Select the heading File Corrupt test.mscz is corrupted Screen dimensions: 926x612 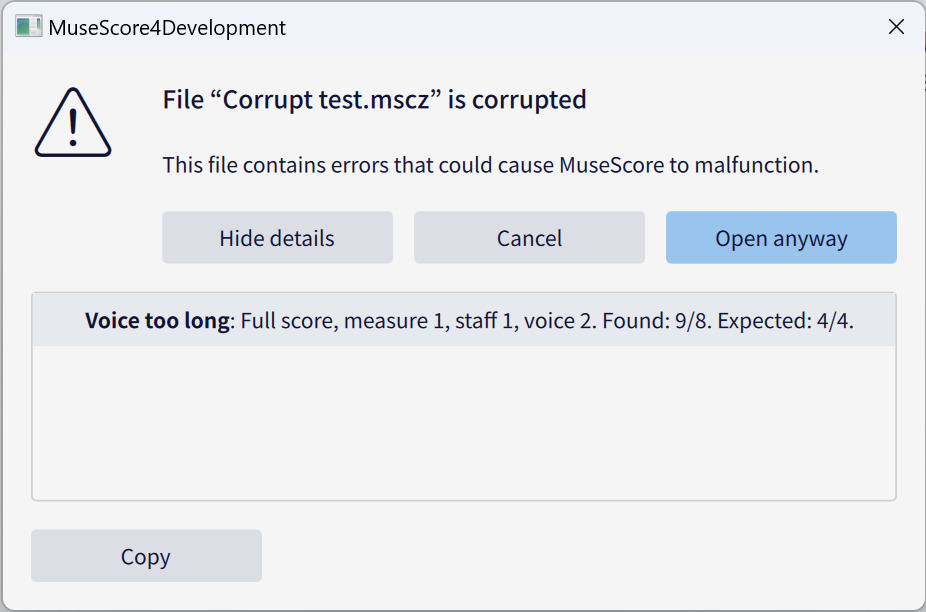tap(374, 99)
